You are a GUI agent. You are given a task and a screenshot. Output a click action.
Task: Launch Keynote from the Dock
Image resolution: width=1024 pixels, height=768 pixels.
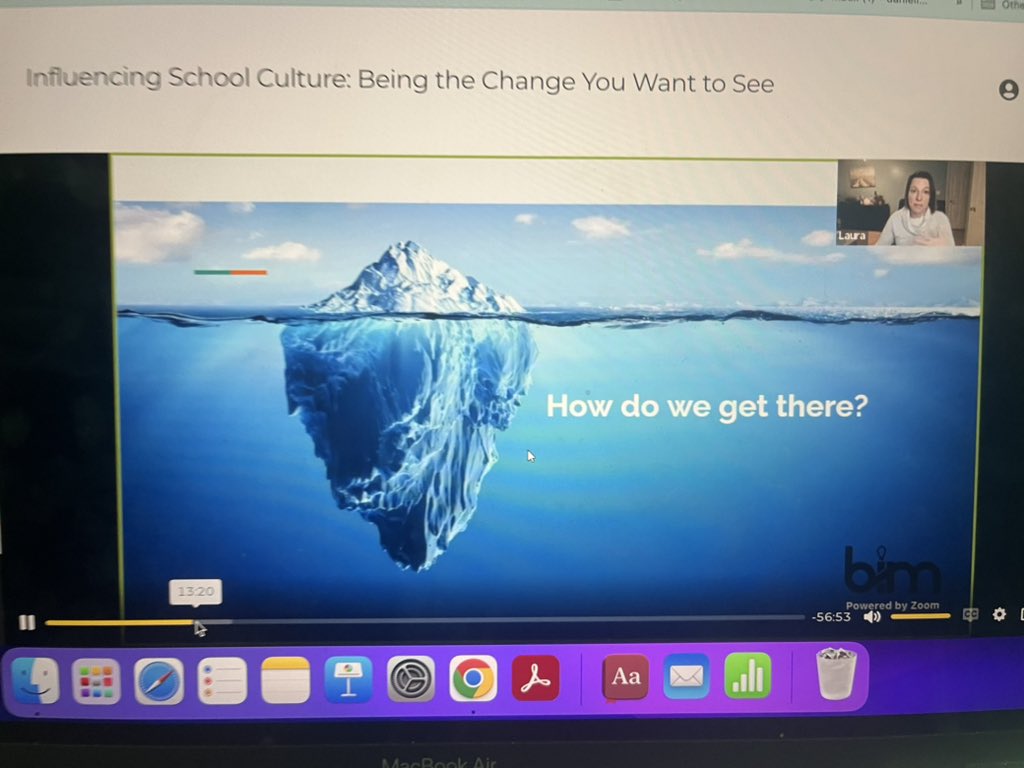coord(348,679)
